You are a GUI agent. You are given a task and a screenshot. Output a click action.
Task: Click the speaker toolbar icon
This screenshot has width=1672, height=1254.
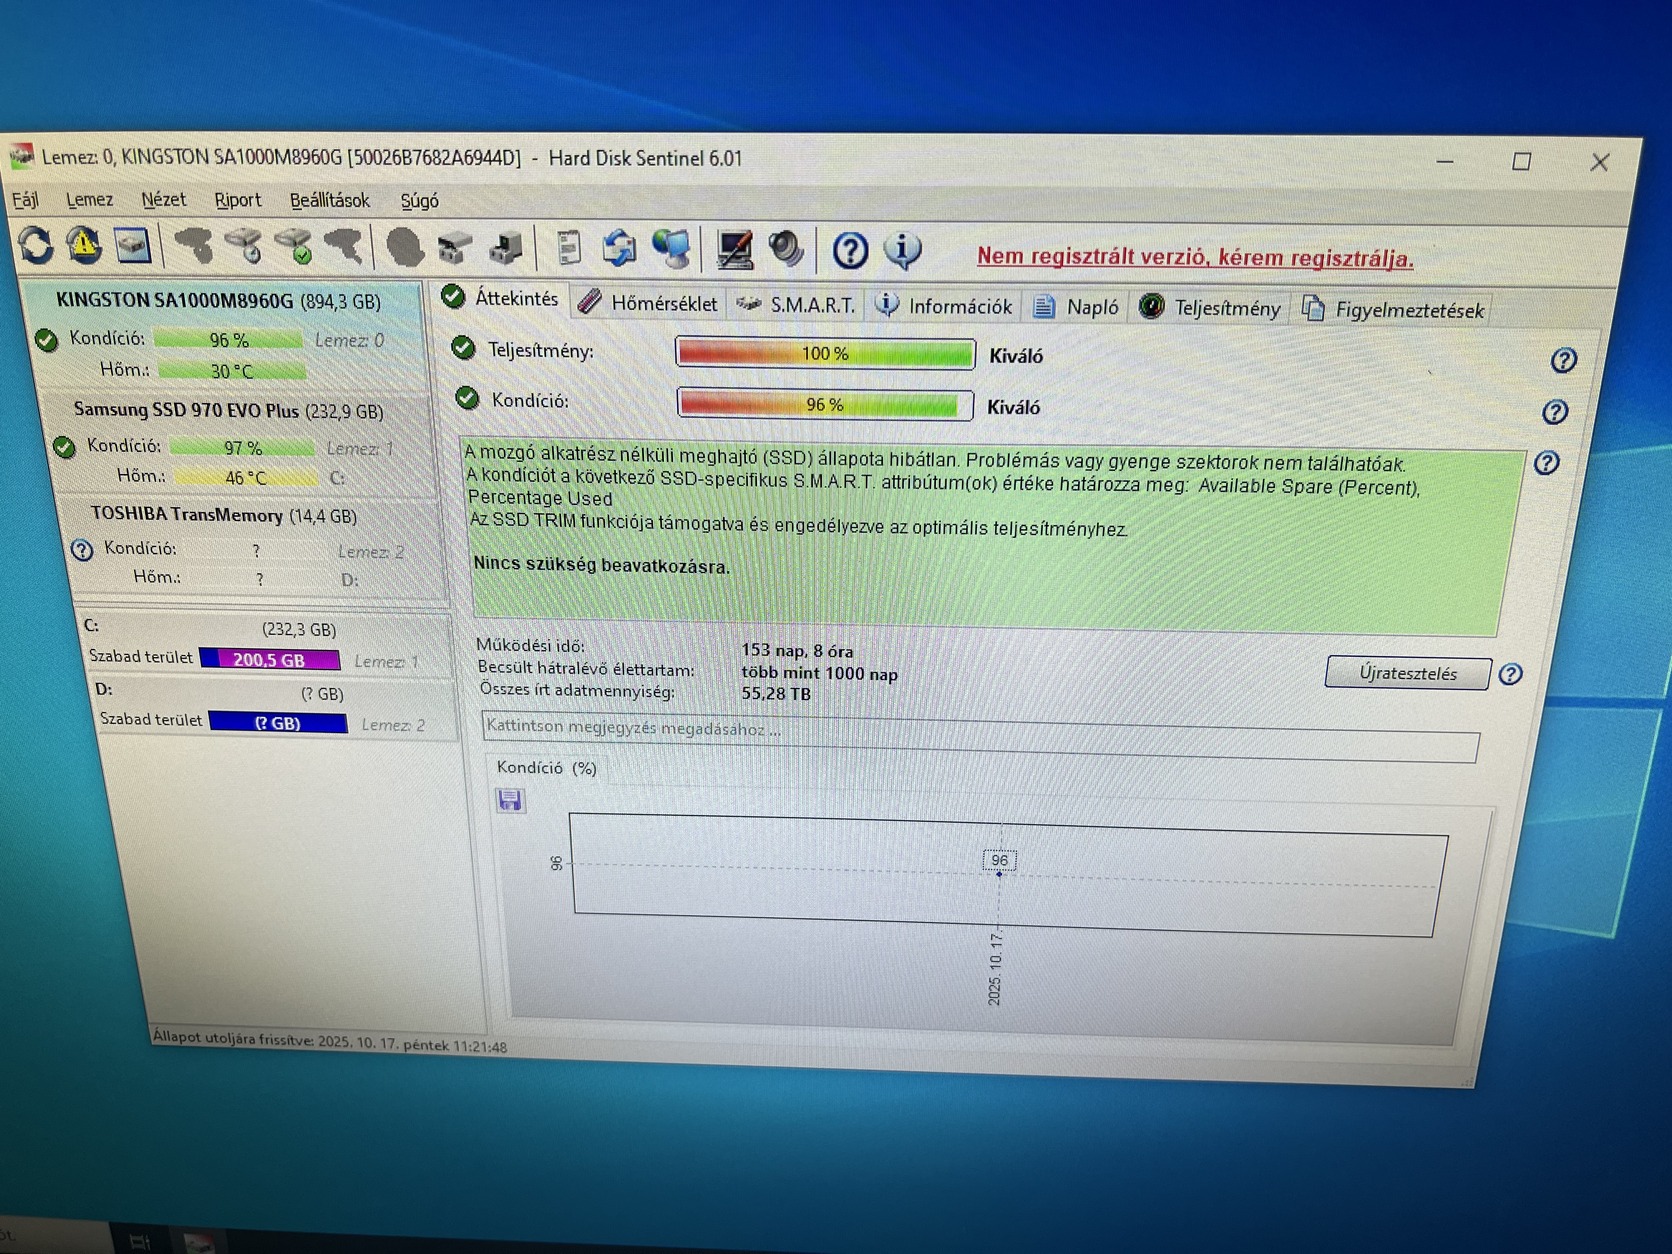(x=786, y=250)
